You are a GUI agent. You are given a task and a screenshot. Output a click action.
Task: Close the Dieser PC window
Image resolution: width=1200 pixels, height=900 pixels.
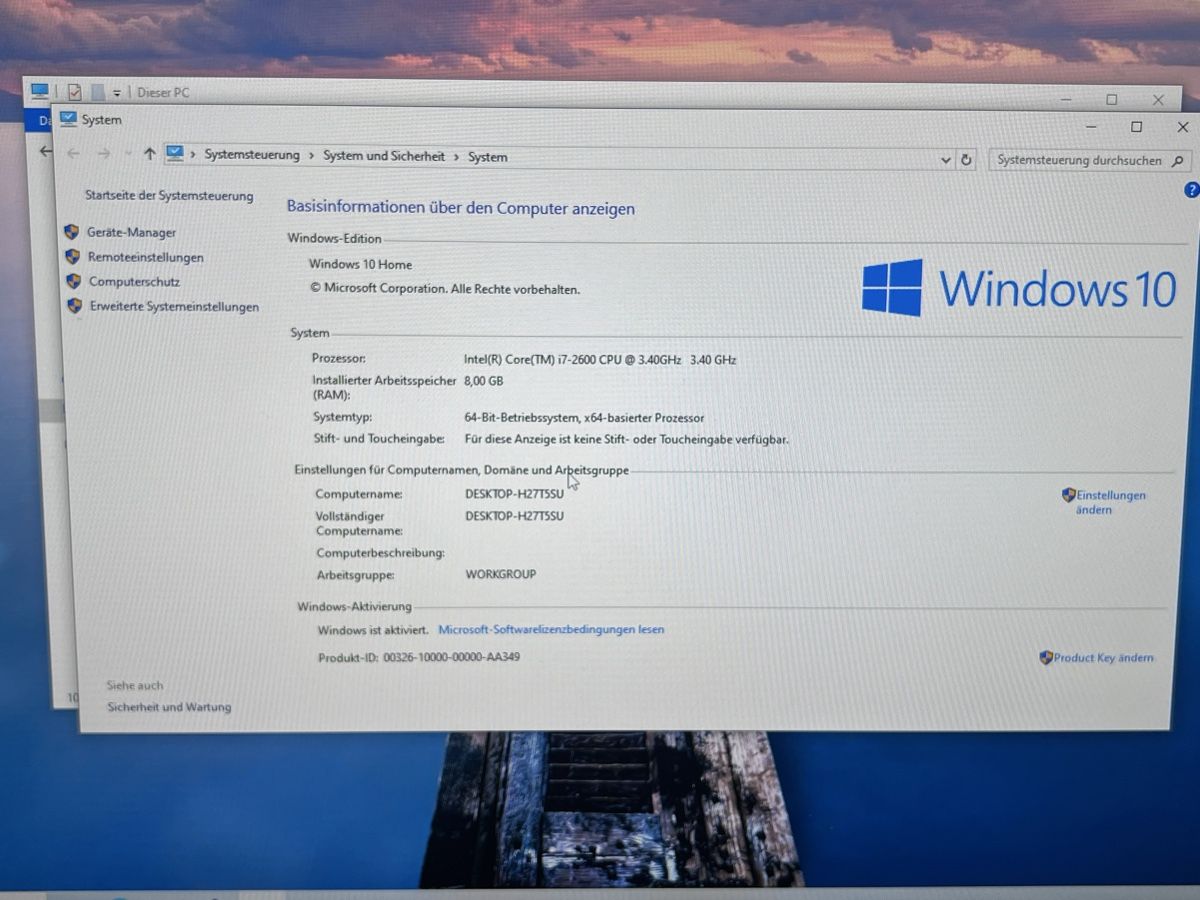[1158, 100]
